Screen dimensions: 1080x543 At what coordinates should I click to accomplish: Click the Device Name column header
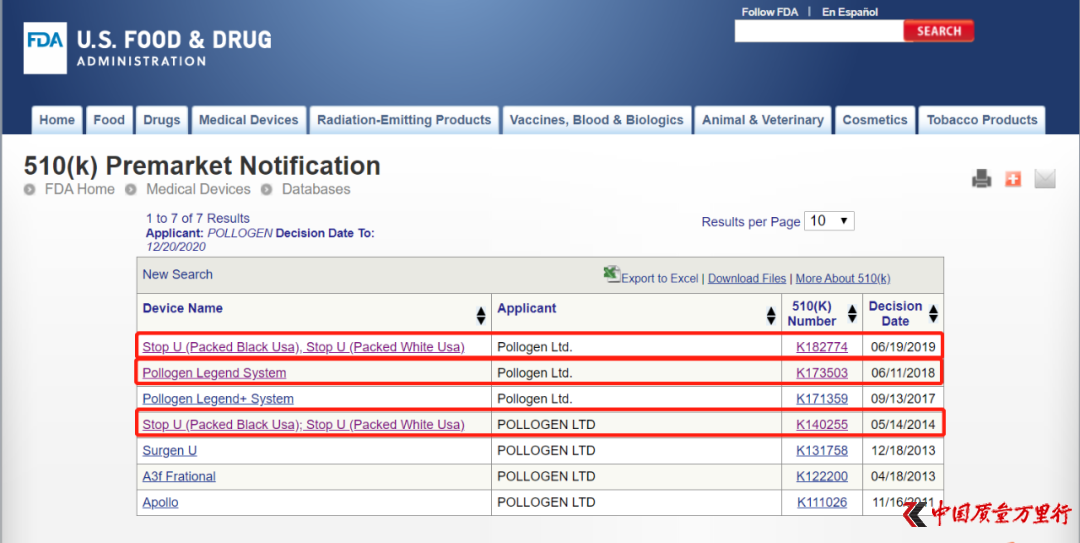click(x=183, y=308)
